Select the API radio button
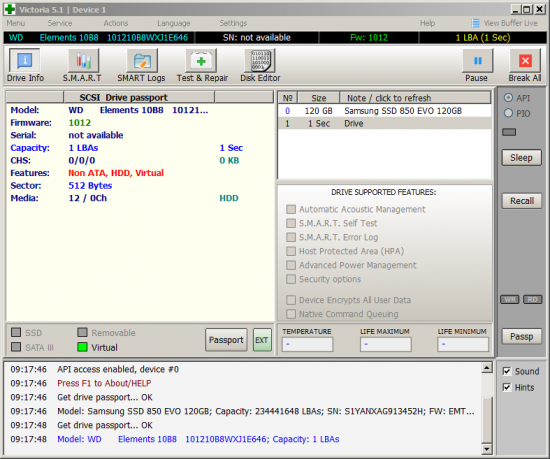Viewport: 550px width, 459px height. coord(508,98)
